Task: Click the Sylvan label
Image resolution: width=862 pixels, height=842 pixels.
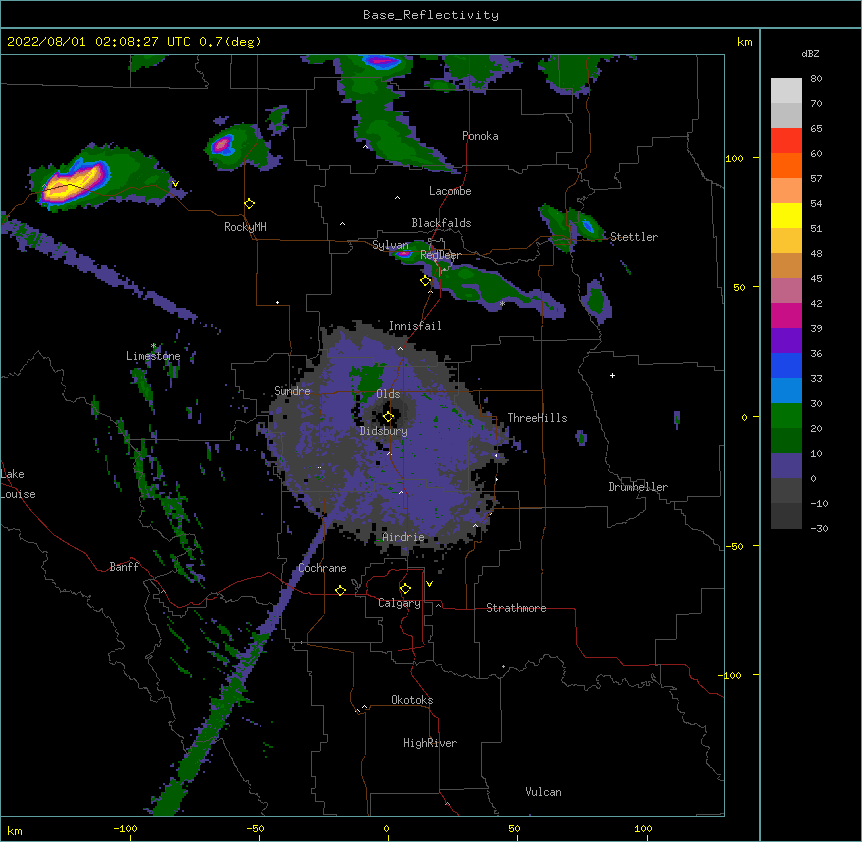Action: pos(390,245)
